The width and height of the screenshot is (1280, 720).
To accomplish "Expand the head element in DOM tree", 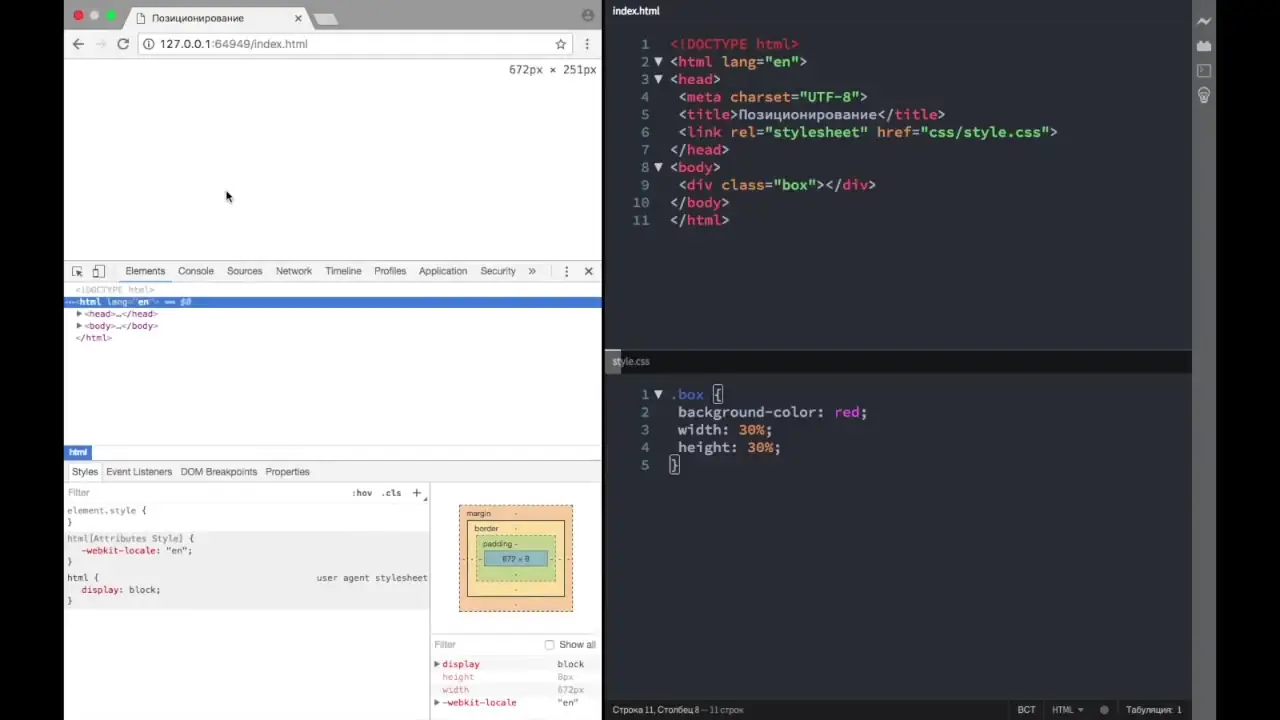I will (79, 314).
